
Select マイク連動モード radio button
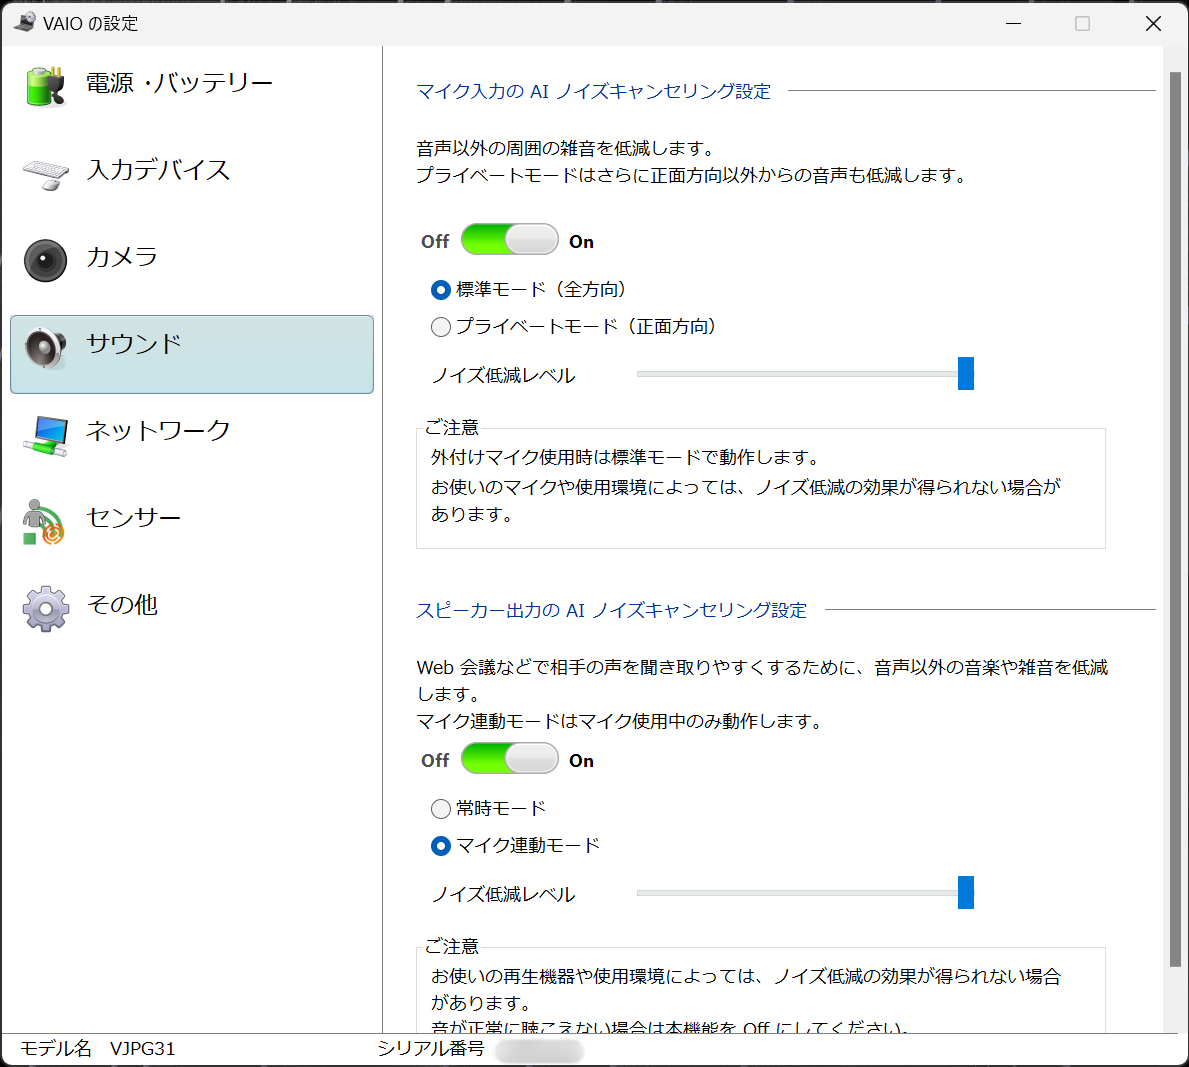point(441,846)
